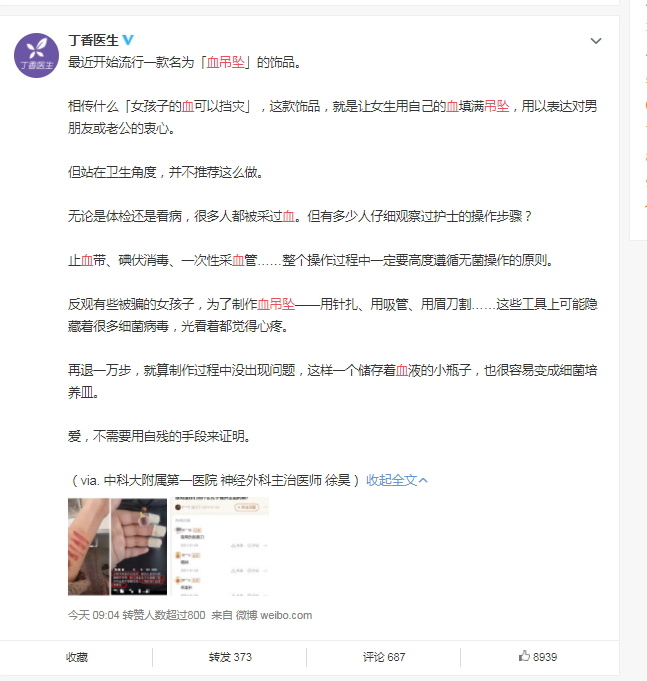The height and width of the screenshot is (681, 647).
Task: Click 转发 373 repost button
Action: 230,657
